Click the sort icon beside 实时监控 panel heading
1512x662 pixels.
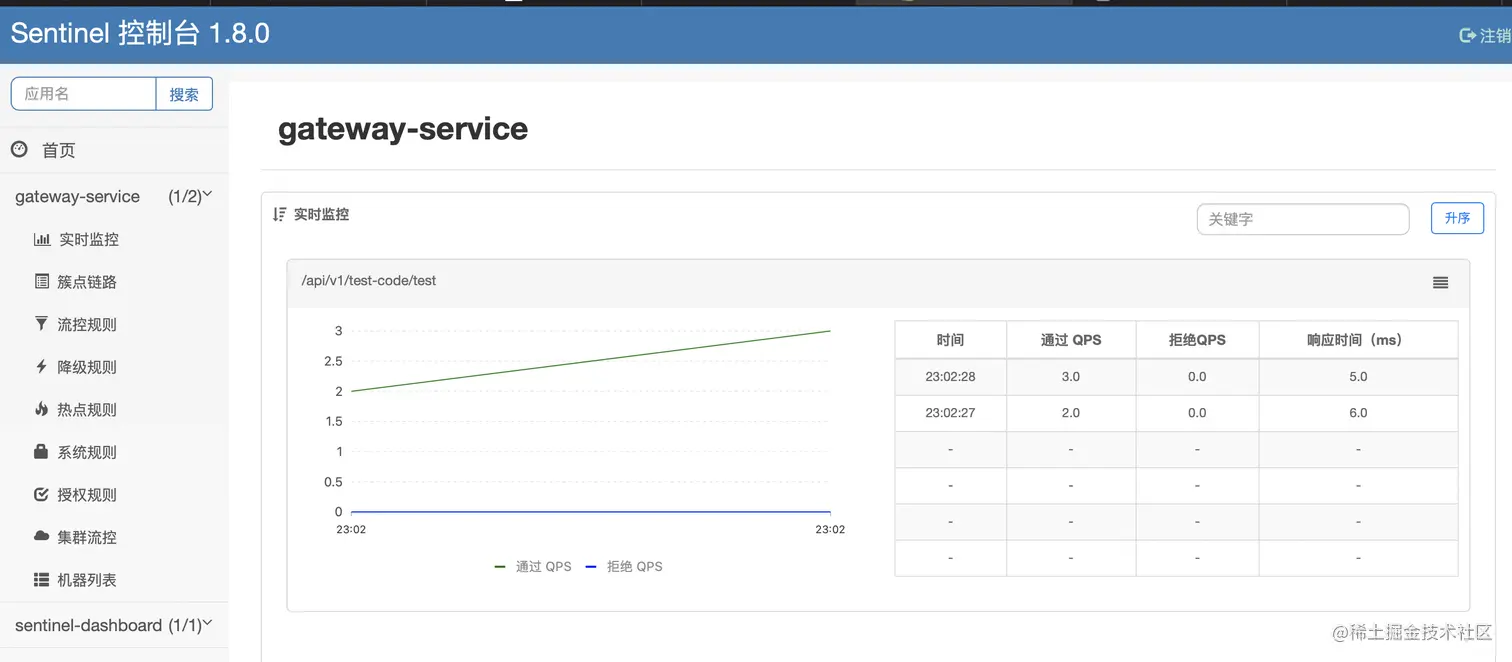[x=280, y=214]
